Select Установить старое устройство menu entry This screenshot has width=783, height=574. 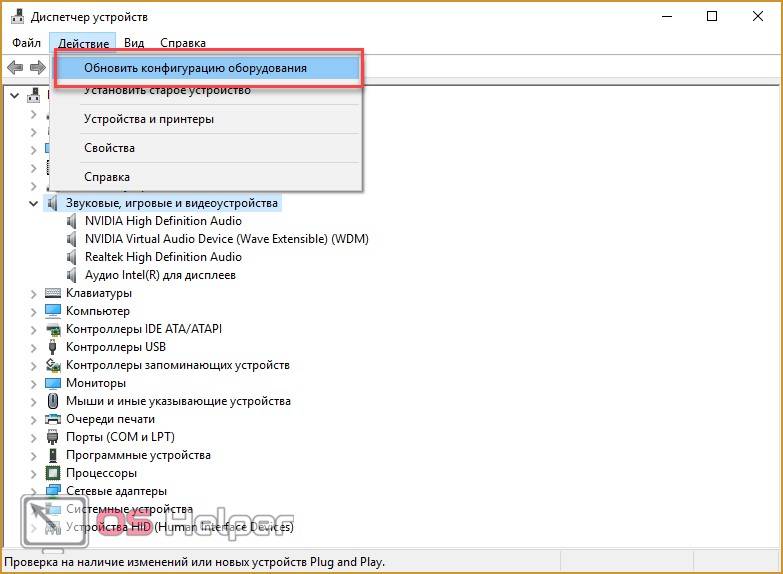coord(167,91)
